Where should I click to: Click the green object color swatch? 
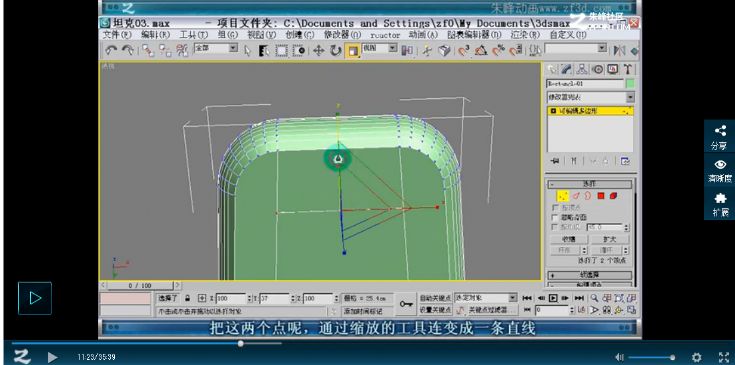click(x=630, y=84)
